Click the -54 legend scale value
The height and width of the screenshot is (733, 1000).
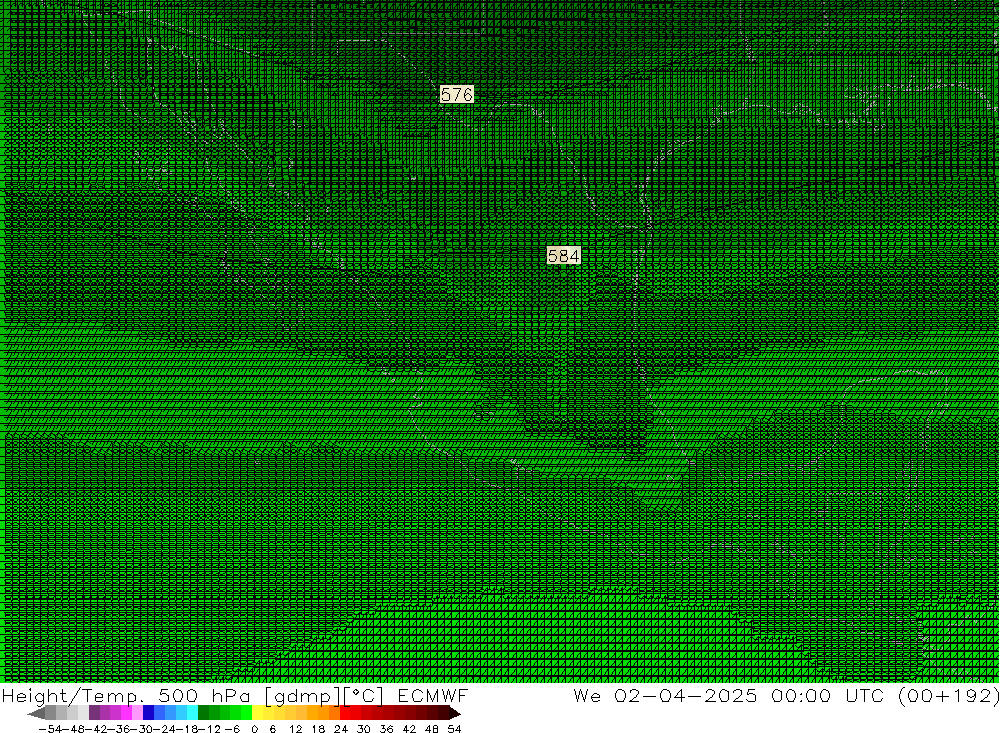pos(51,729)
